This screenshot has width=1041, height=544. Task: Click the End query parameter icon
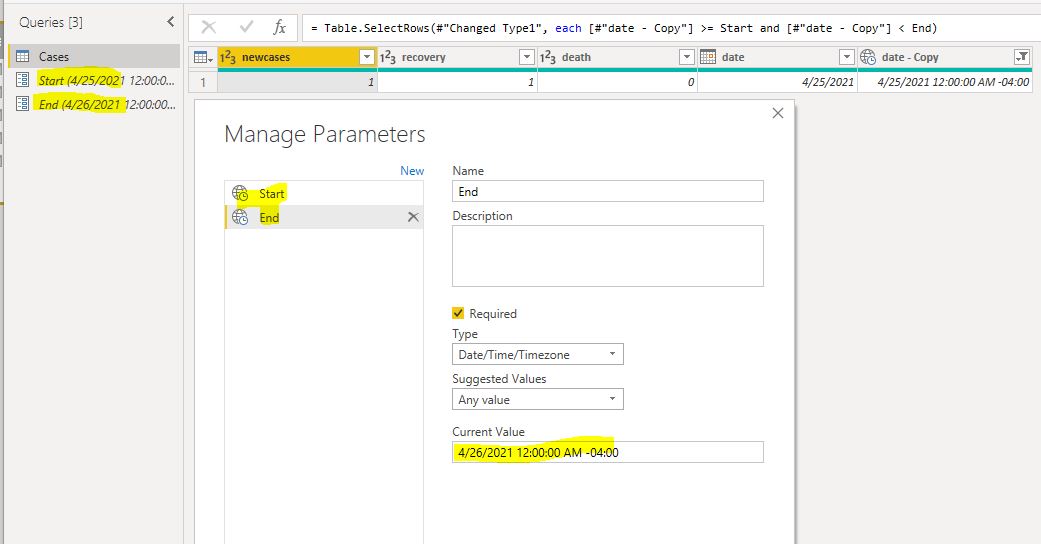[x=23, y=104]
